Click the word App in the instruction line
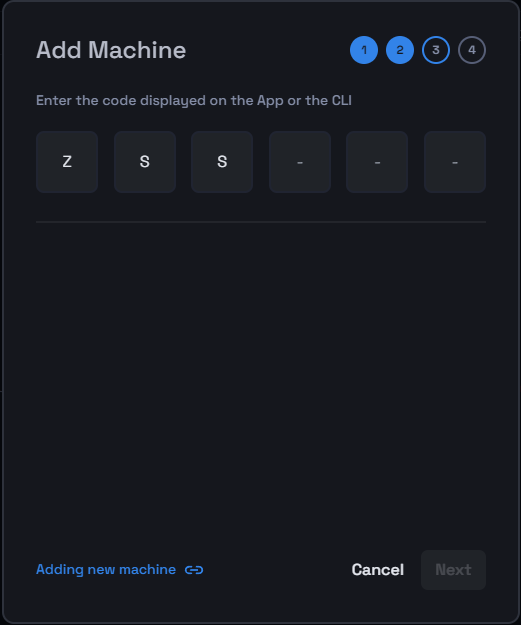The height and width of the screenshot is (625, 521). pyautogui.click(x=270, y=101)
